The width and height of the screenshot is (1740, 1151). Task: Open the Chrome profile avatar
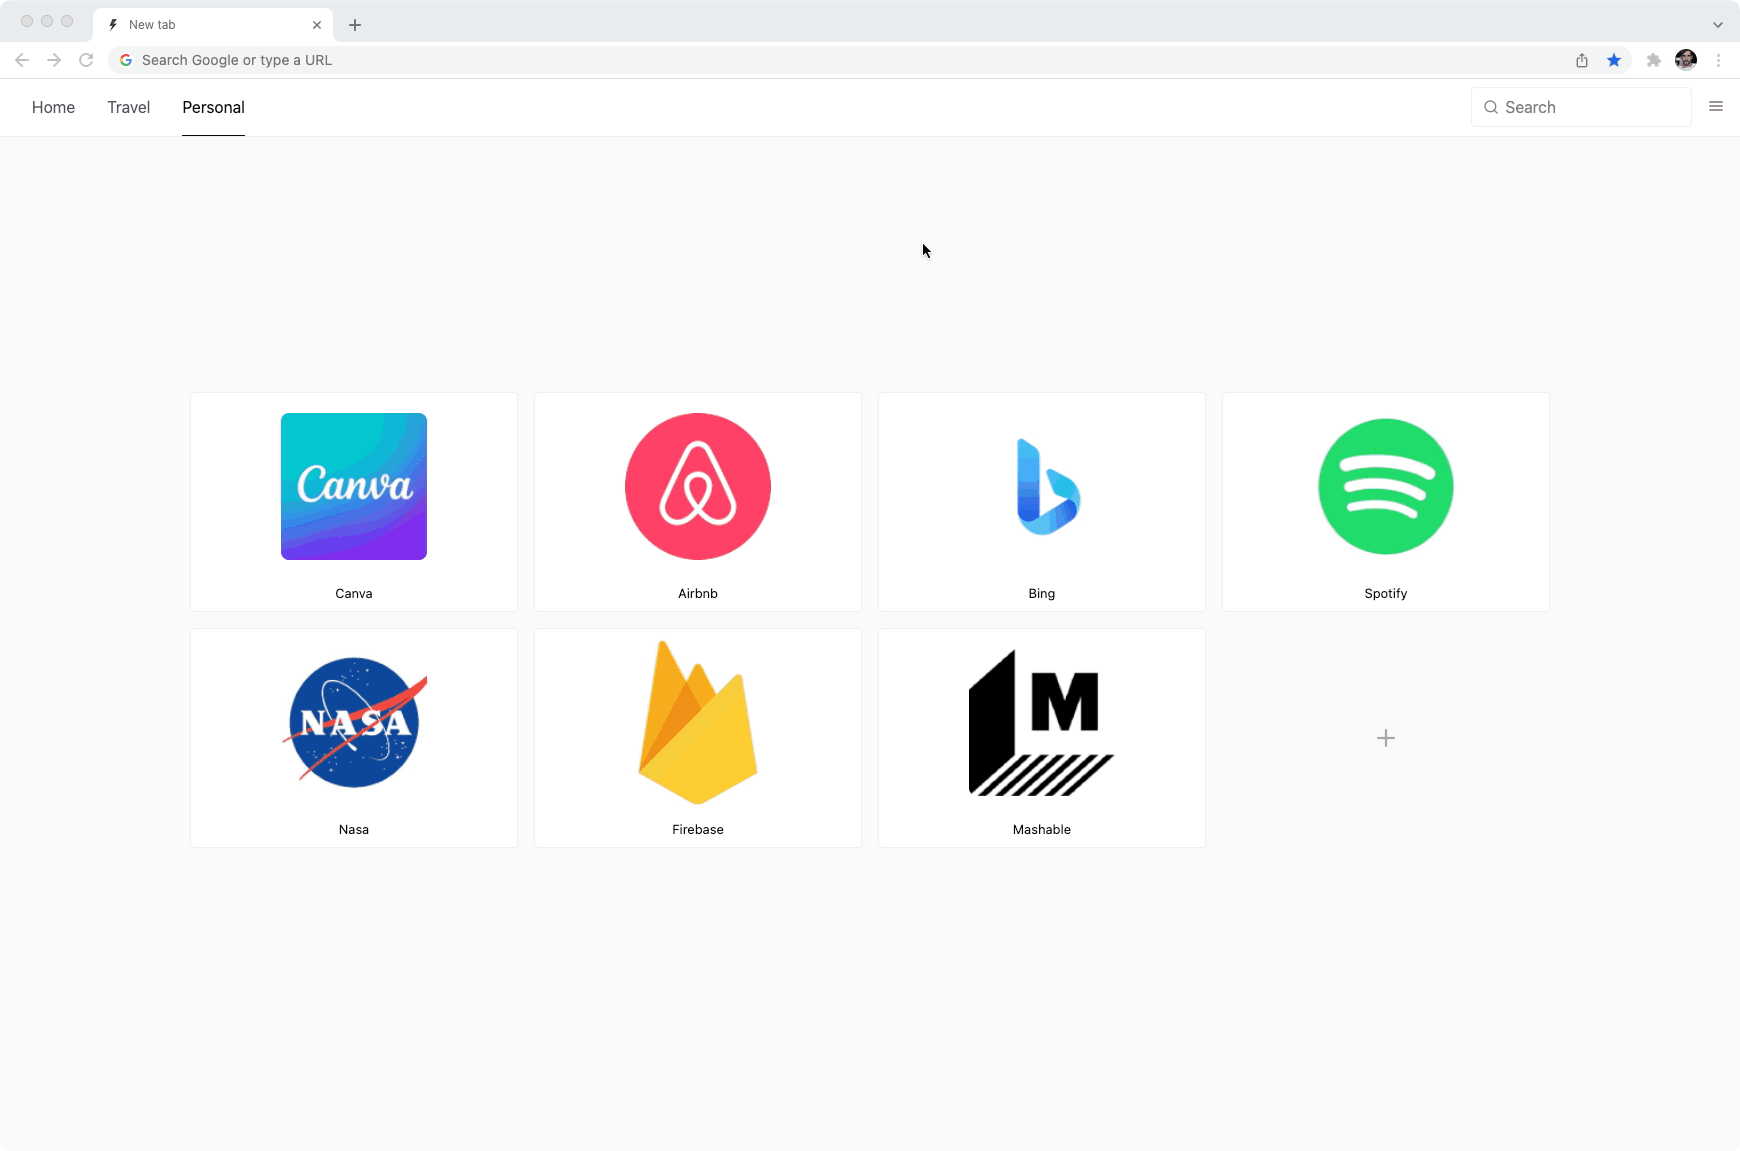tap(1686, 60)
